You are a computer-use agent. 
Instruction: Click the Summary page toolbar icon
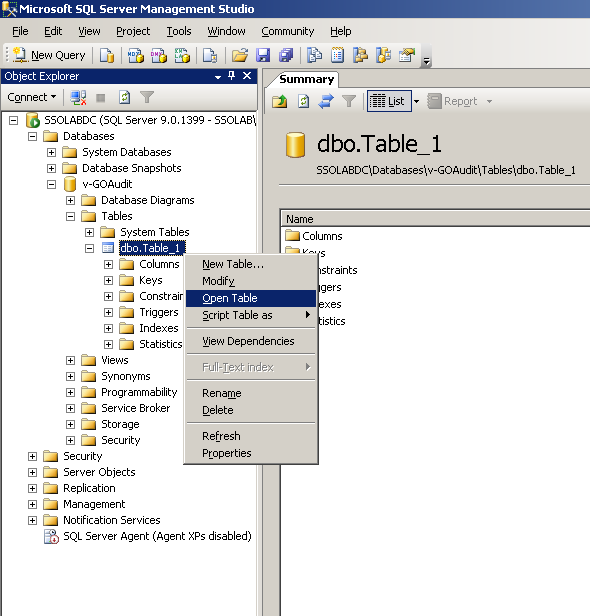(x=337, y=55)
